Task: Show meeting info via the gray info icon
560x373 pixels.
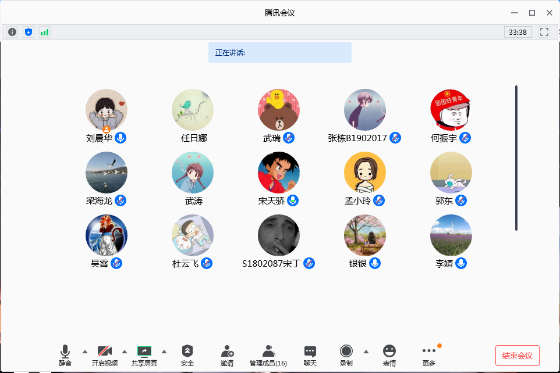Action: pos(12,32)
